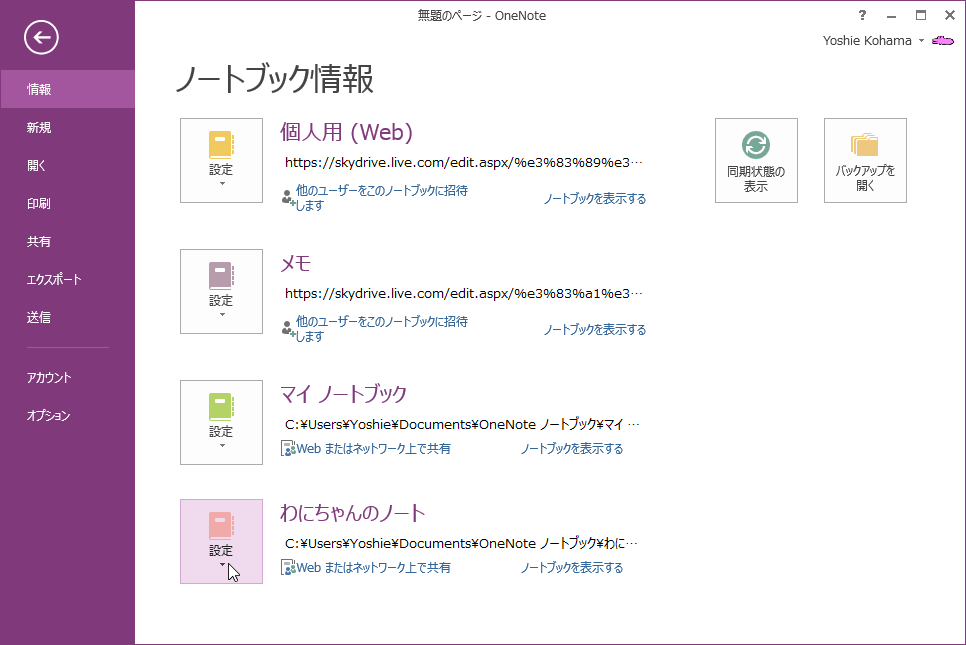Click the help question mark icon

(862, 16)
